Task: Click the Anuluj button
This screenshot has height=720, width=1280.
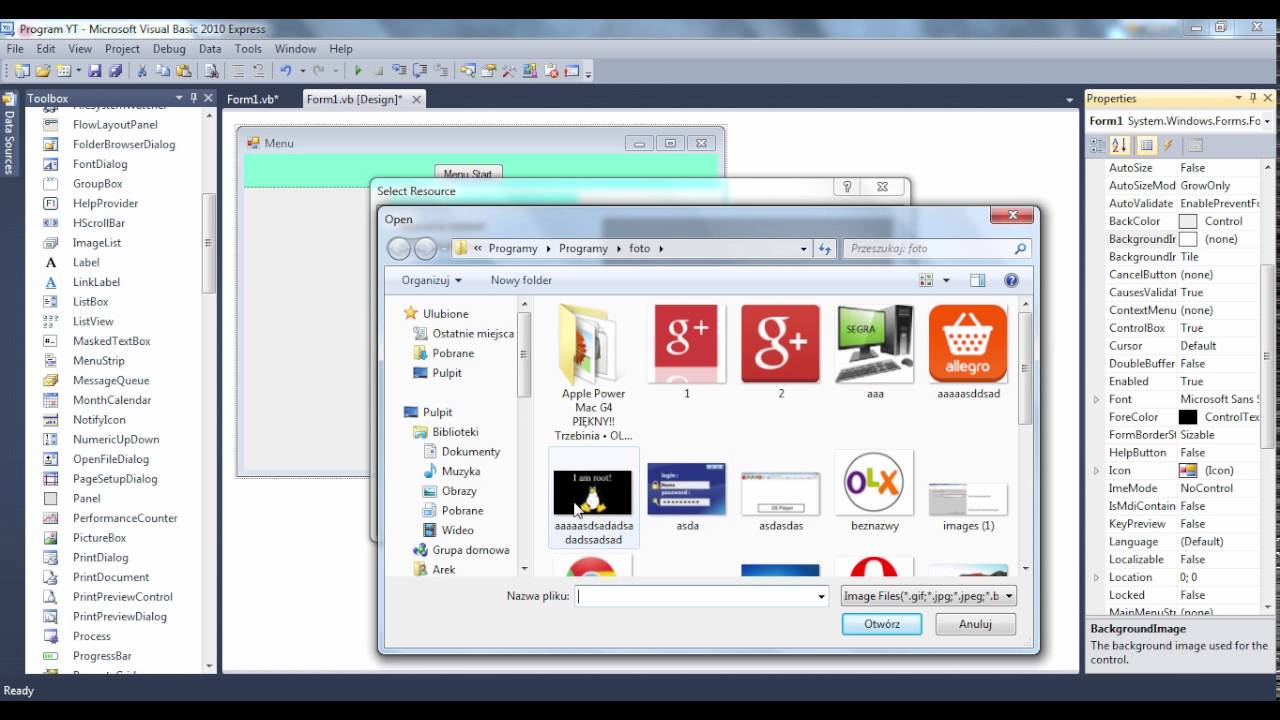Action: 975,624
